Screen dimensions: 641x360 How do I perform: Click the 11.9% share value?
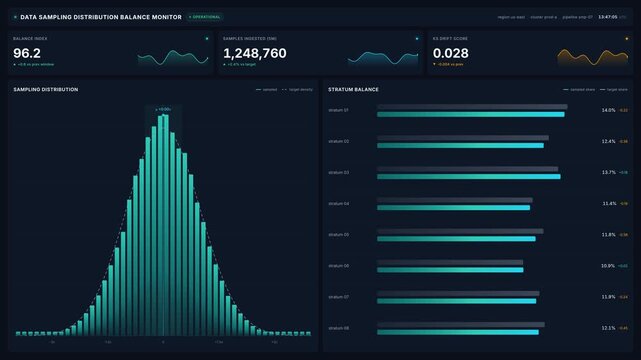click(608, 297)
